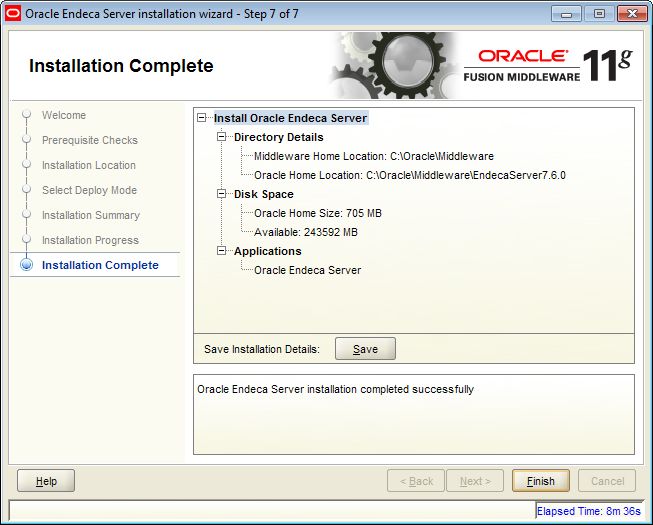
Task: Select the Oracle Home Size: 705 MB row
Action: (x=318, y=213)
